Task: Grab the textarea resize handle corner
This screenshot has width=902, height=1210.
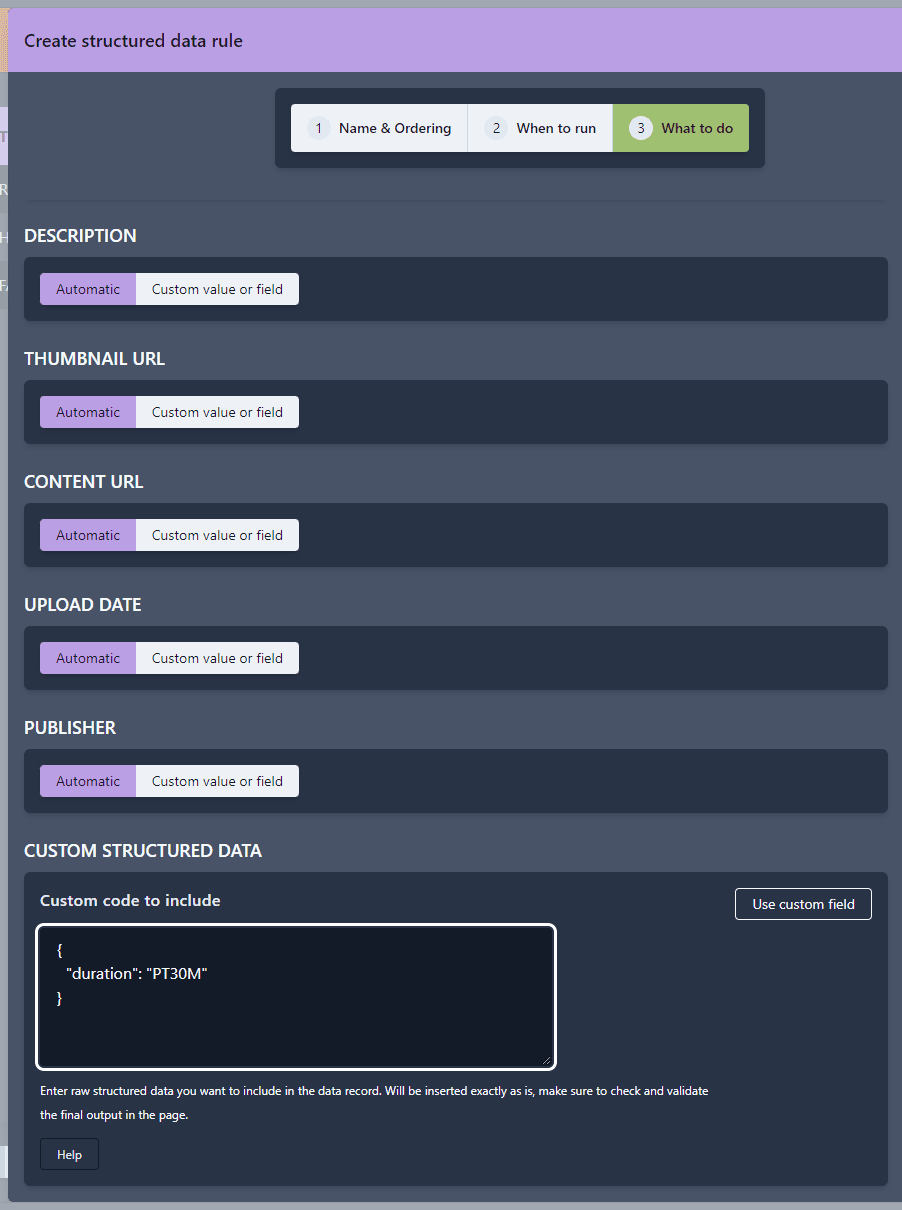Action: [x=546, y=1059]
